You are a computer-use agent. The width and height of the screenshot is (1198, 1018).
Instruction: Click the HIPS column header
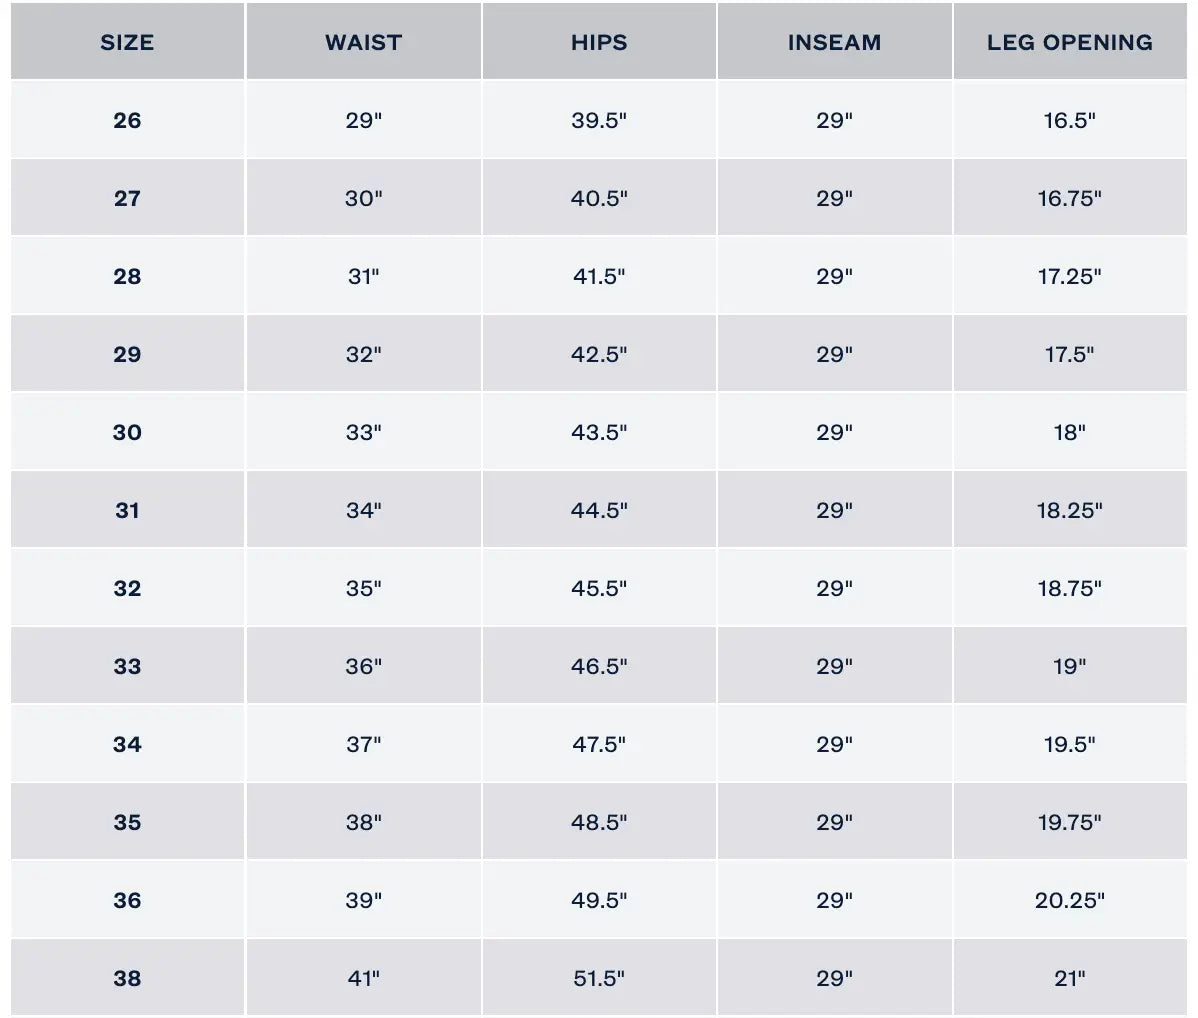[599, 42]
